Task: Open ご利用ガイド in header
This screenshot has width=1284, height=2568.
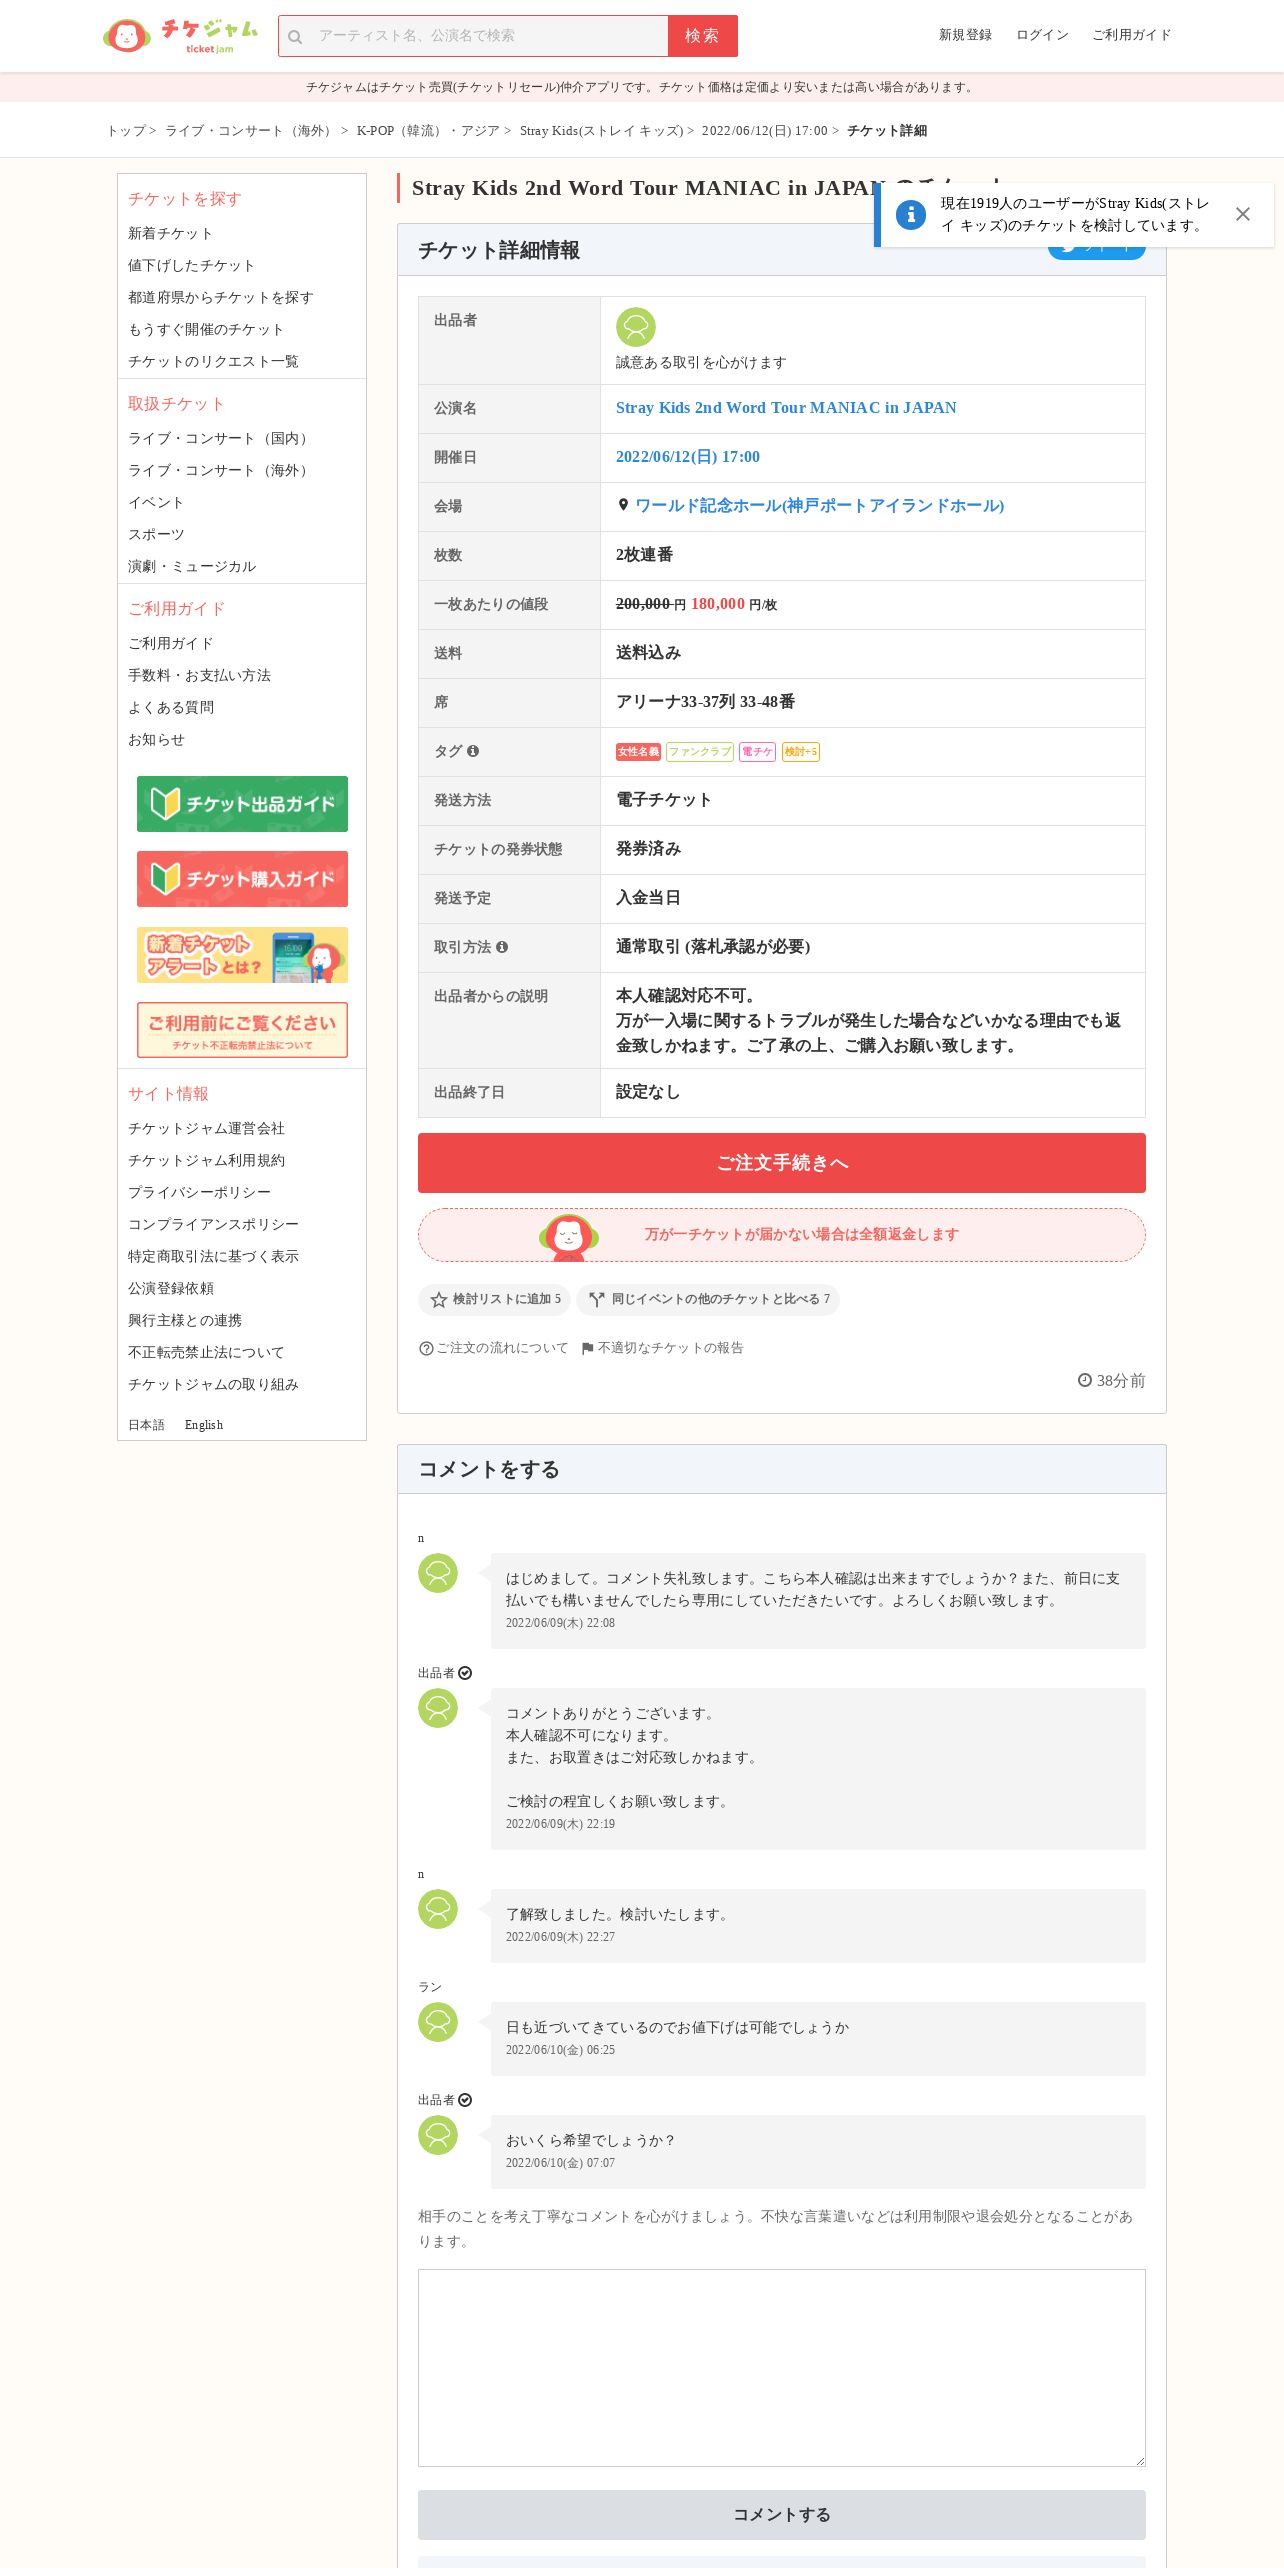Action: [x=1131, y=35]
